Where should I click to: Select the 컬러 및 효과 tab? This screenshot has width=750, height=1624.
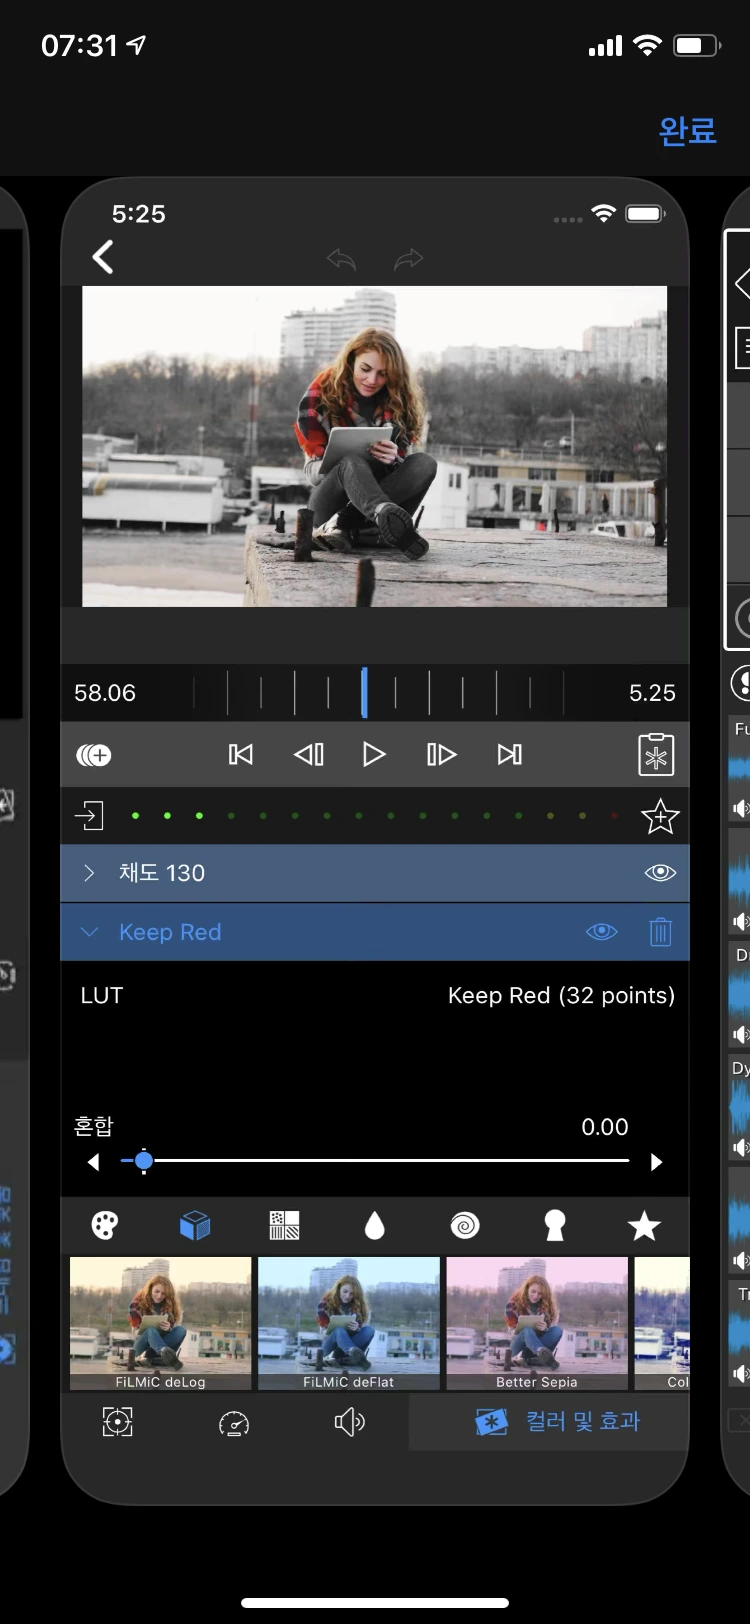pyautogui.click(x=549, y=1421)
